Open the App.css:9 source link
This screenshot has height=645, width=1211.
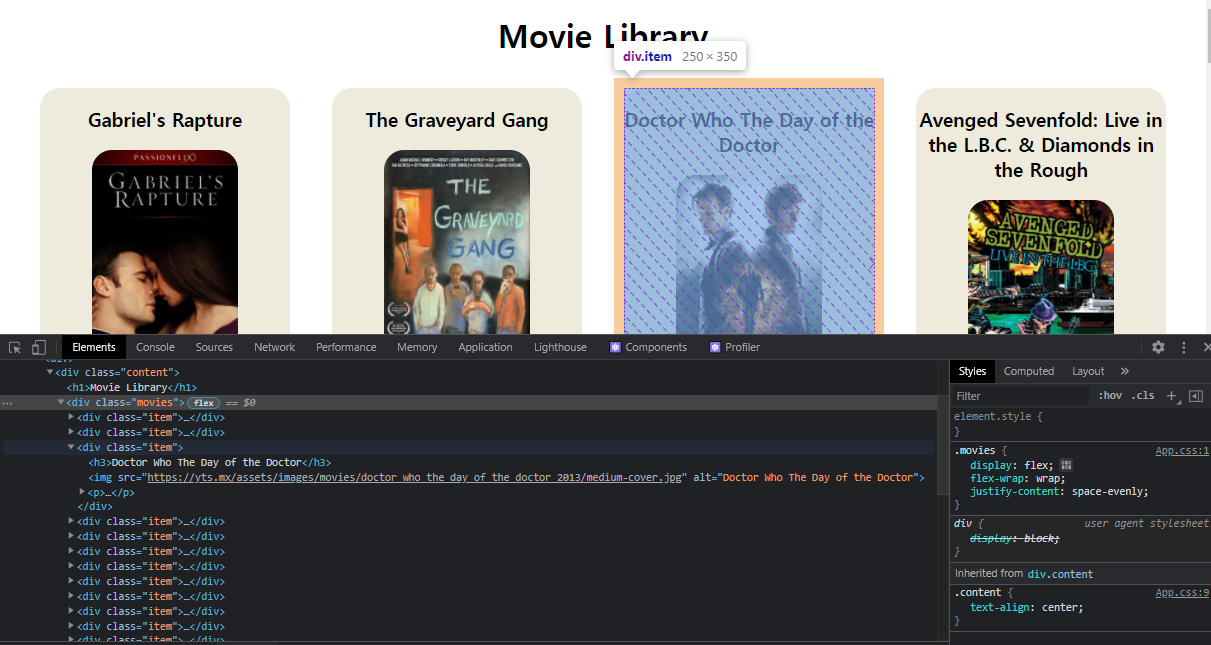coord(1182,592)
